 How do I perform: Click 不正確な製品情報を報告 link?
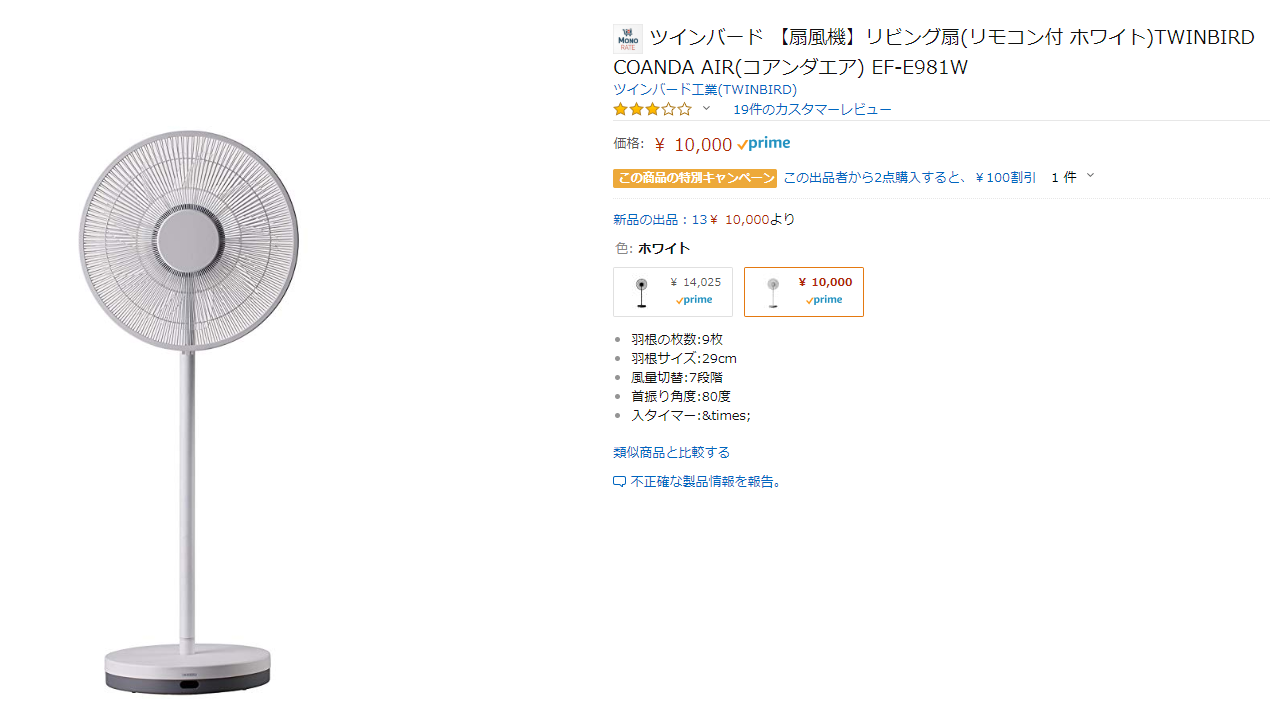click(x=706, y=481)
